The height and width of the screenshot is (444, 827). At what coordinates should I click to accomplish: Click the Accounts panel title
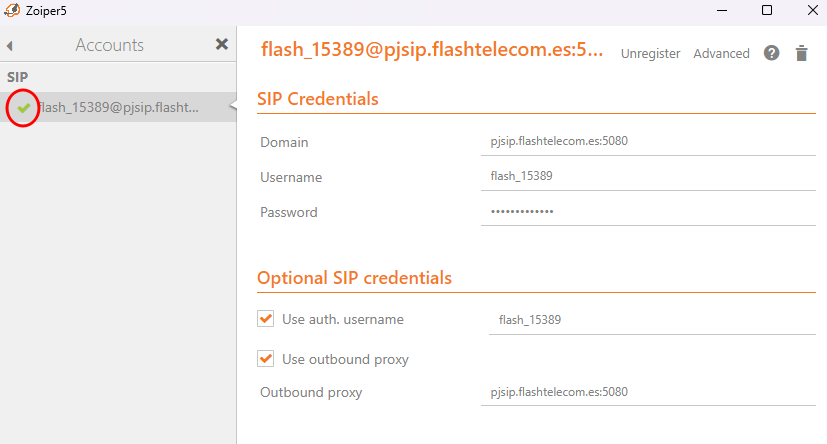click(110, 45)
